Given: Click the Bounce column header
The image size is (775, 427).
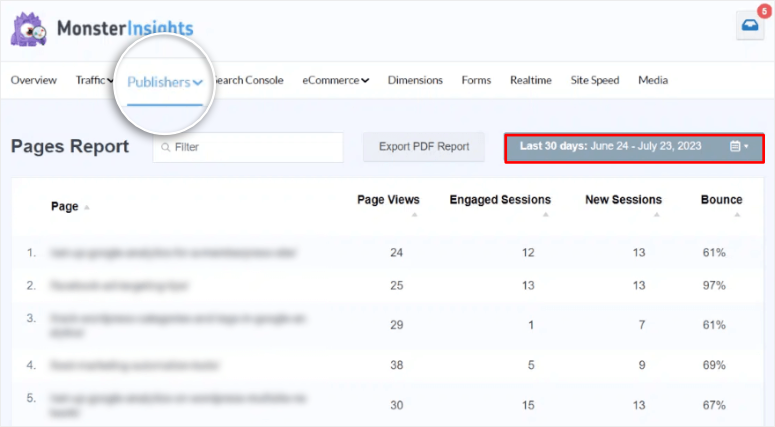Looking at the screenshot, I should (x=722, y=200).
